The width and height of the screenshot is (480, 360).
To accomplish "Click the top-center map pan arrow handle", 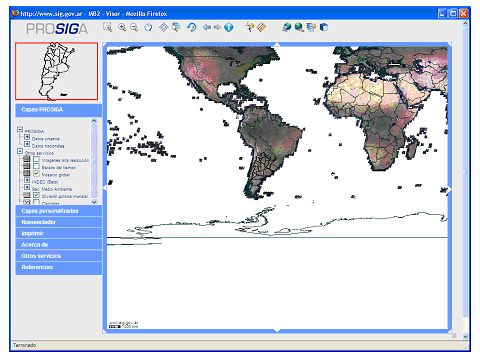I will [277, 44].
